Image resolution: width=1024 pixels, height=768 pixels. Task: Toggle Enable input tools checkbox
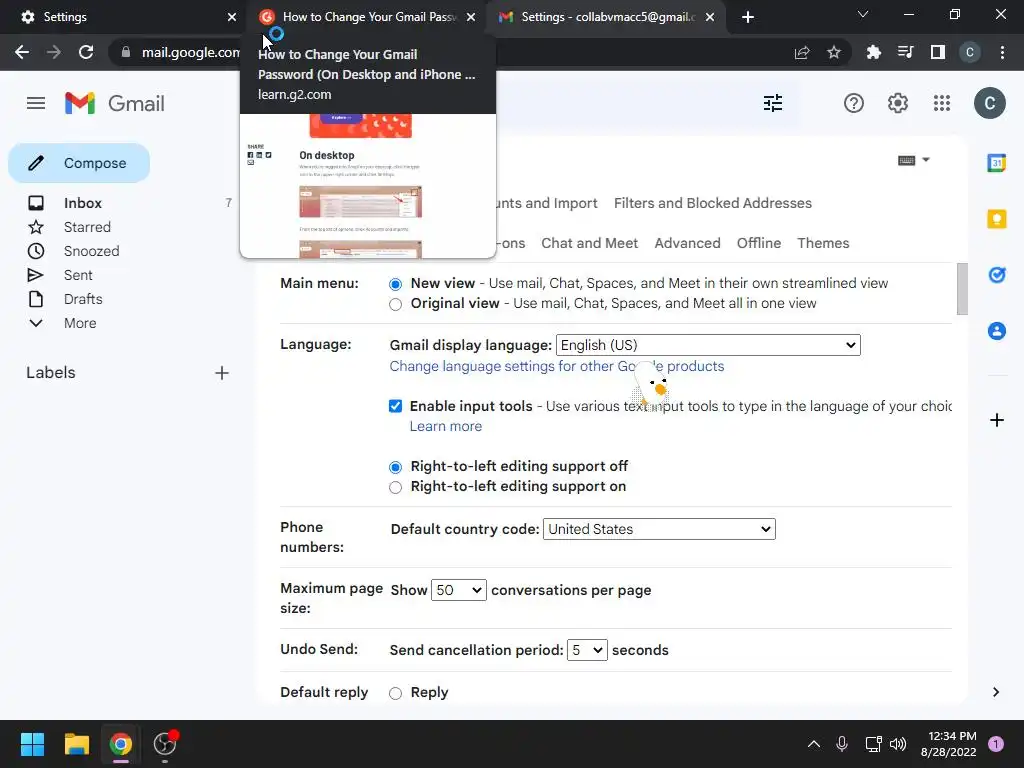coord(395,406)
